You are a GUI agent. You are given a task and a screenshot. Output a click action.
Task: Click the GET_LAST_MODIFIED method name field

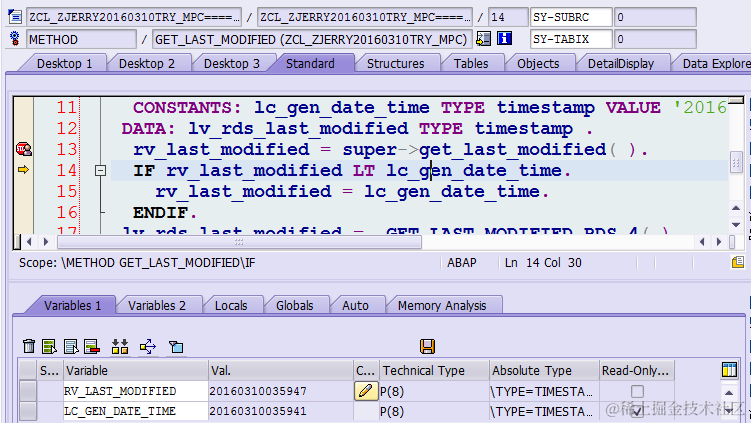tap(312, 39)
